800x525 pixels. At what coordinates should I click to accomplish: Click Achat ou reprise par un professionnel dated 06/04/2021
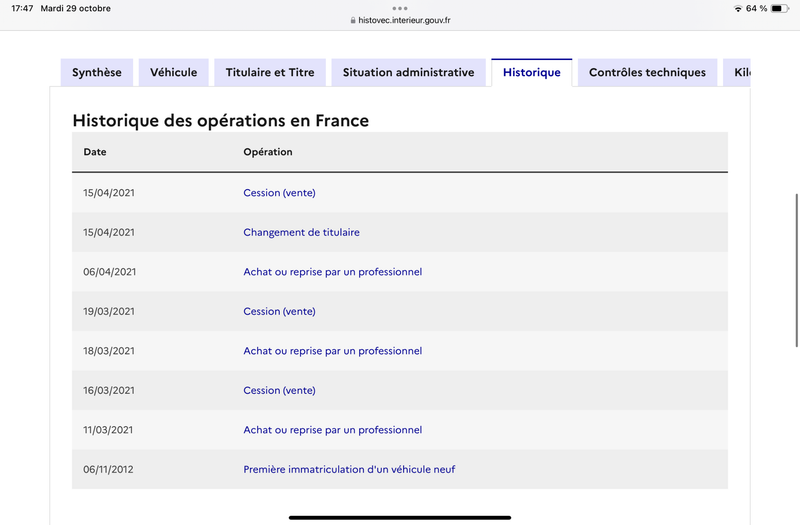pos(333,272)
